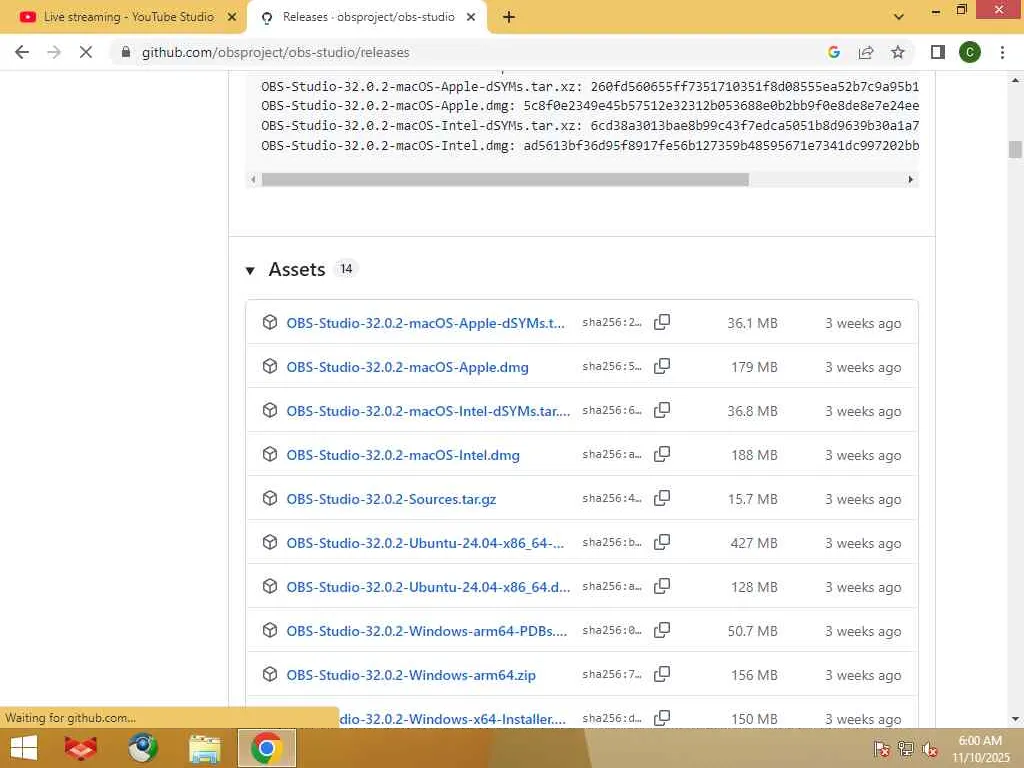Copy sha256 for Windows-arm64-PDBs asset

point(662,630)
